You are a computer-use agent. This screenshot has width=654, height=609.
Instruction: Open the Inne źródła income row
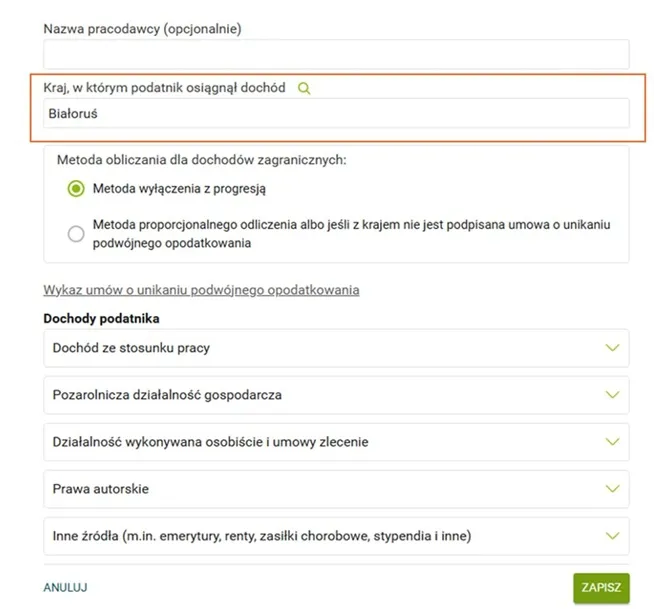(x=300, y=536)
